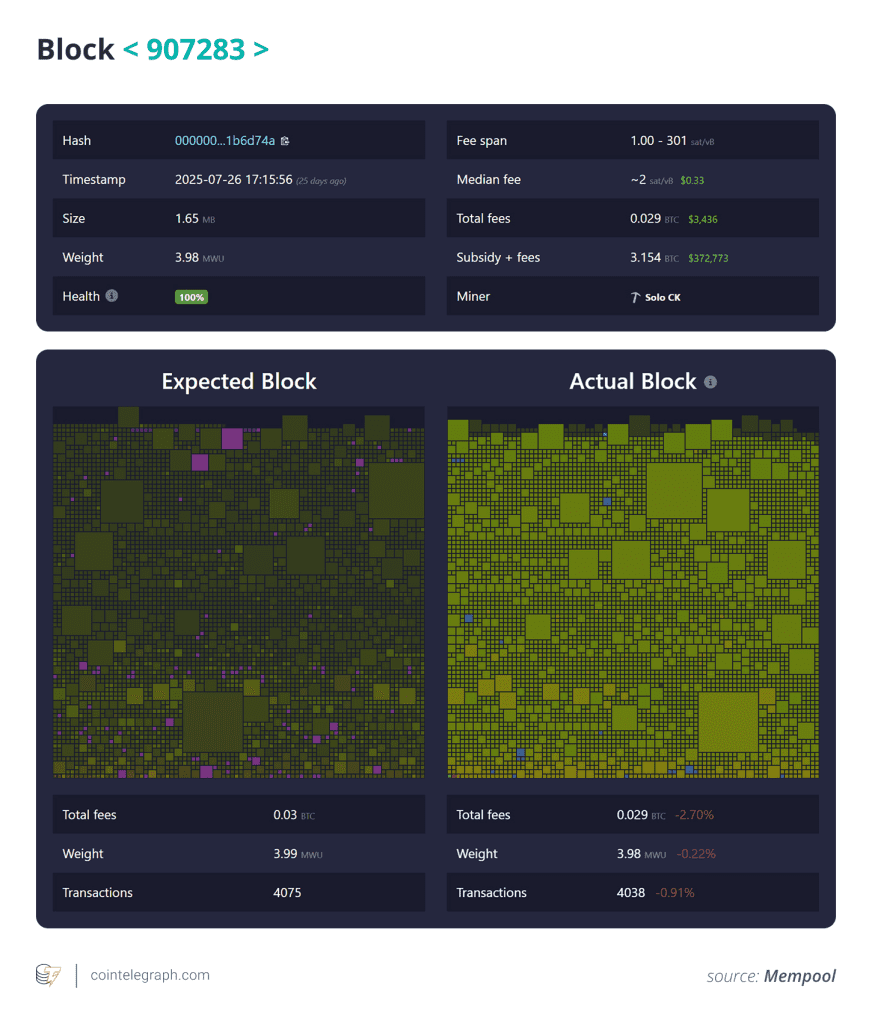Click info icon beside Actual Block heading
This screenshot has width=872, height=1024.
tap(710, 382)
